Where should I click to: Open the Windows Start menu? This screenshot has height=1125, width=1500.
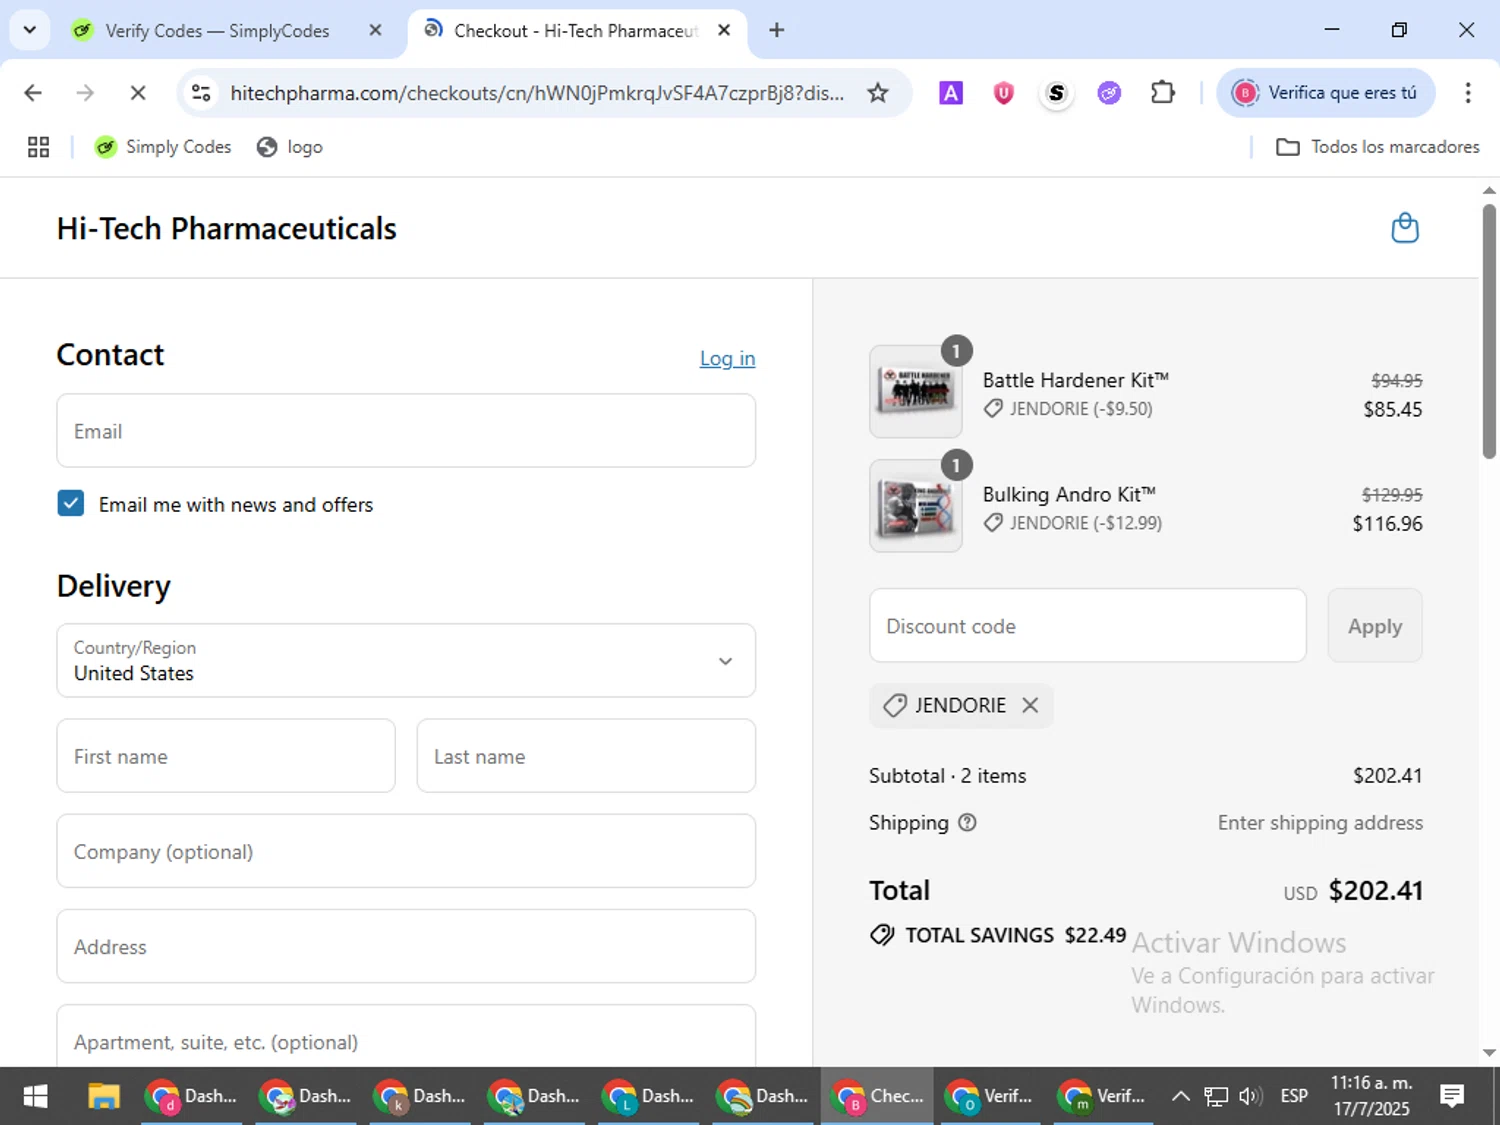coord(35,1096)
